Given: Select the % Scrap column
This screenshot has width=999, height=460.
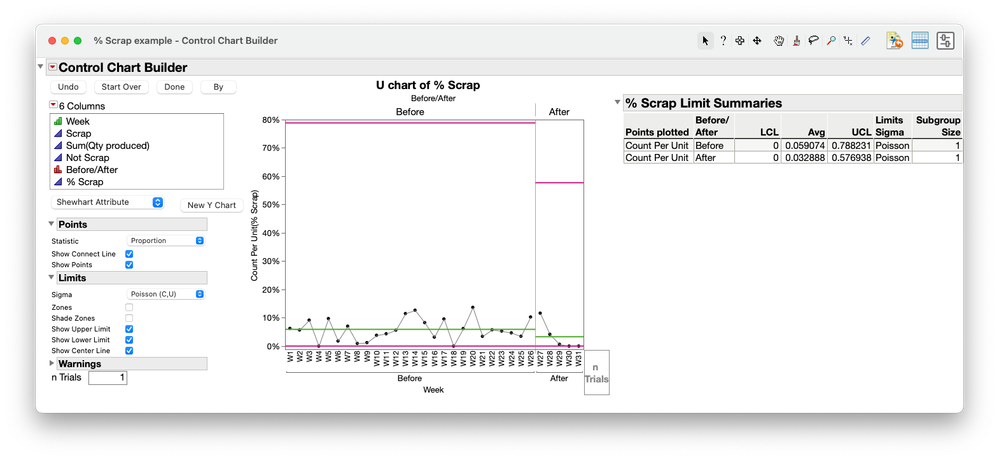Looking at the screenshot, I should [84, 182].
